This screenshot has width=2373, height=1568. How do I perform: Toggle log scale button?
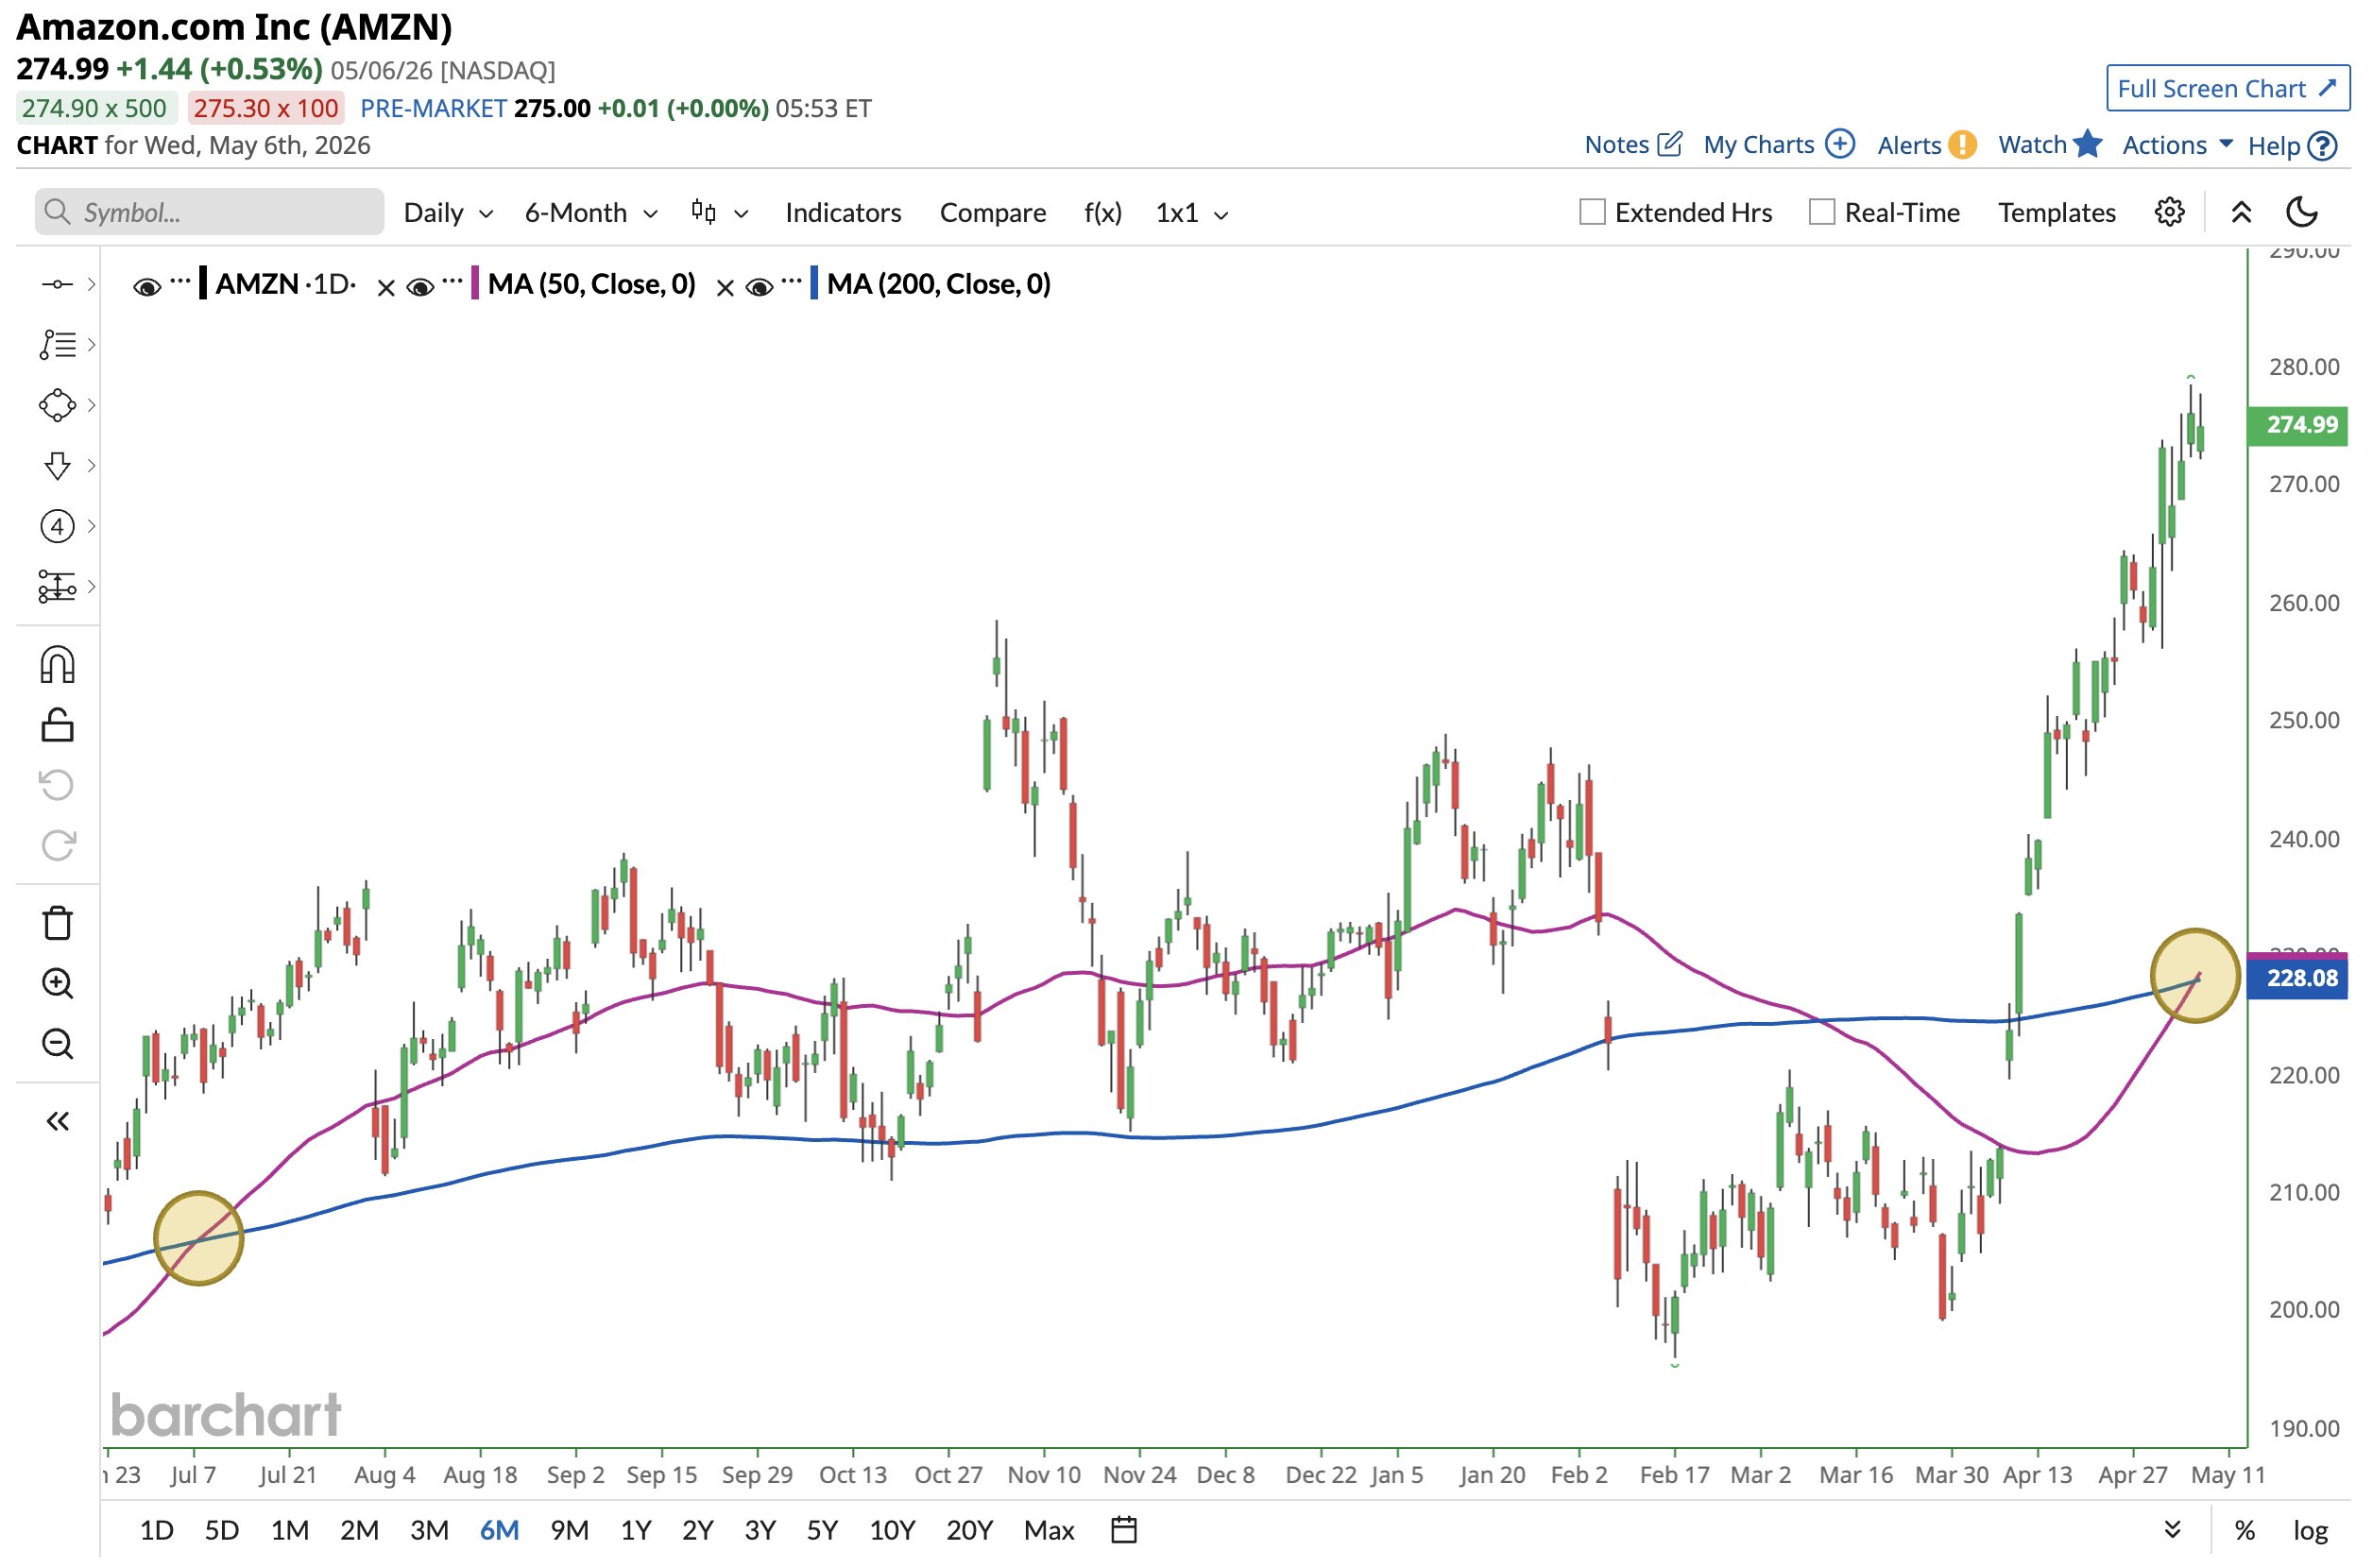(x=2310, y=1530)
